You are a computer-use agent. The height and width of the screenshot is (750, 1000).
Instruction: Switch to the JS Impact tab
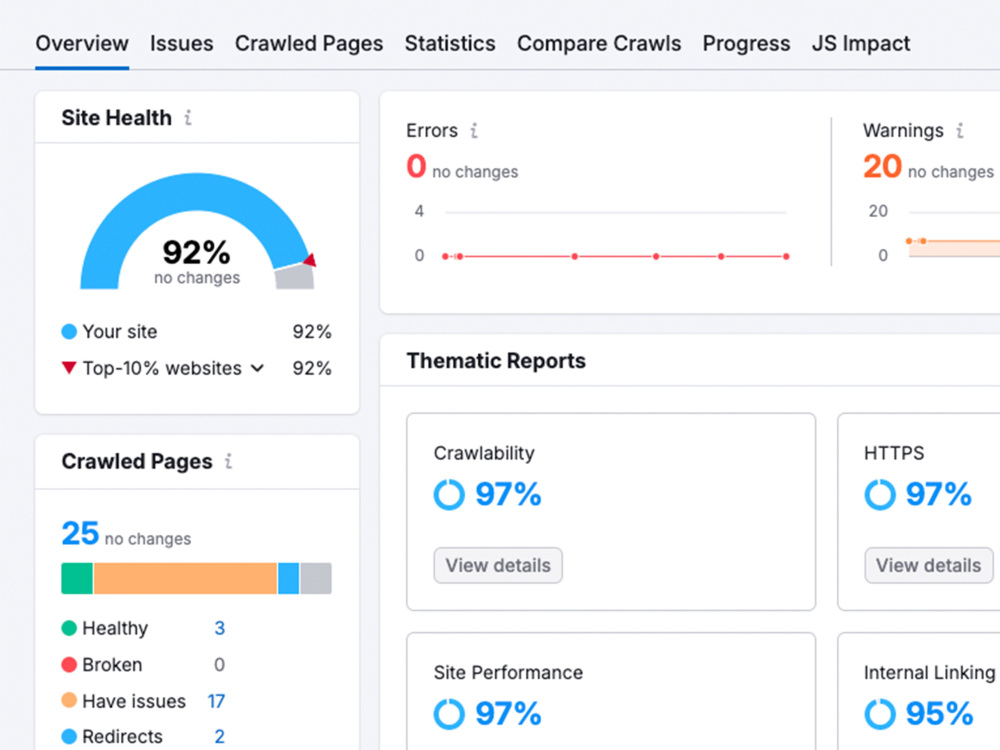(860, 43)
